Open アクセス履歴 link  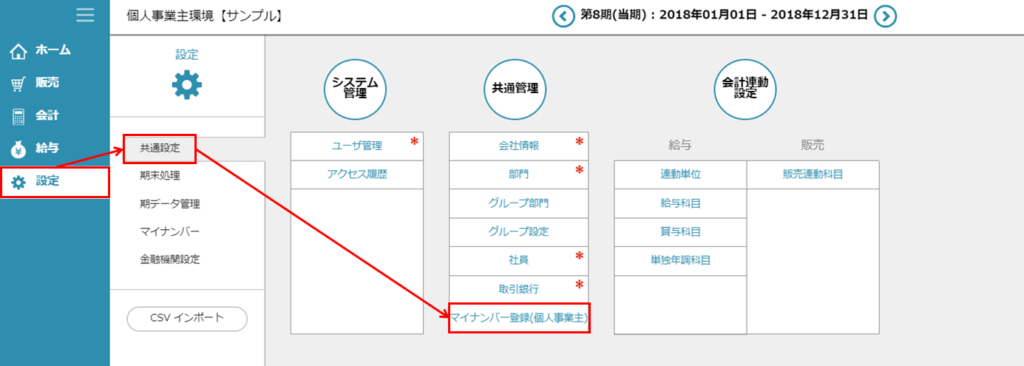tap(357, 175)
